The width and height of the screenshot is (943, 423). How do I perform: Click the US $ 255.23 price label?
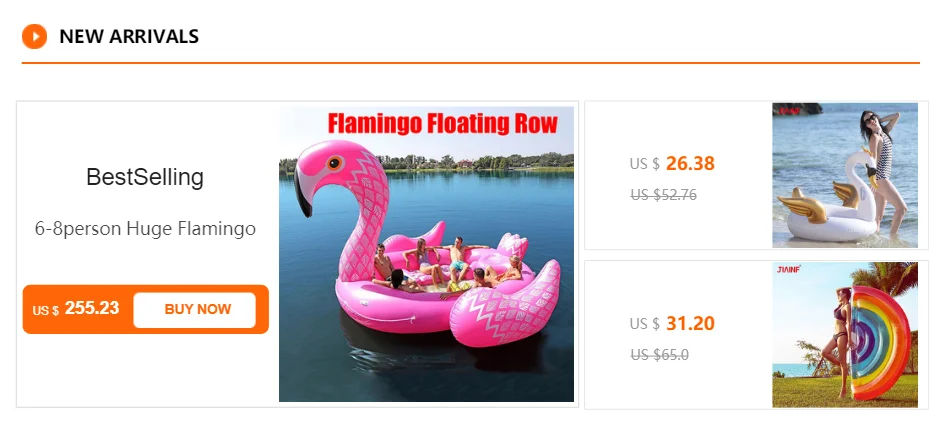pos(76,309)
